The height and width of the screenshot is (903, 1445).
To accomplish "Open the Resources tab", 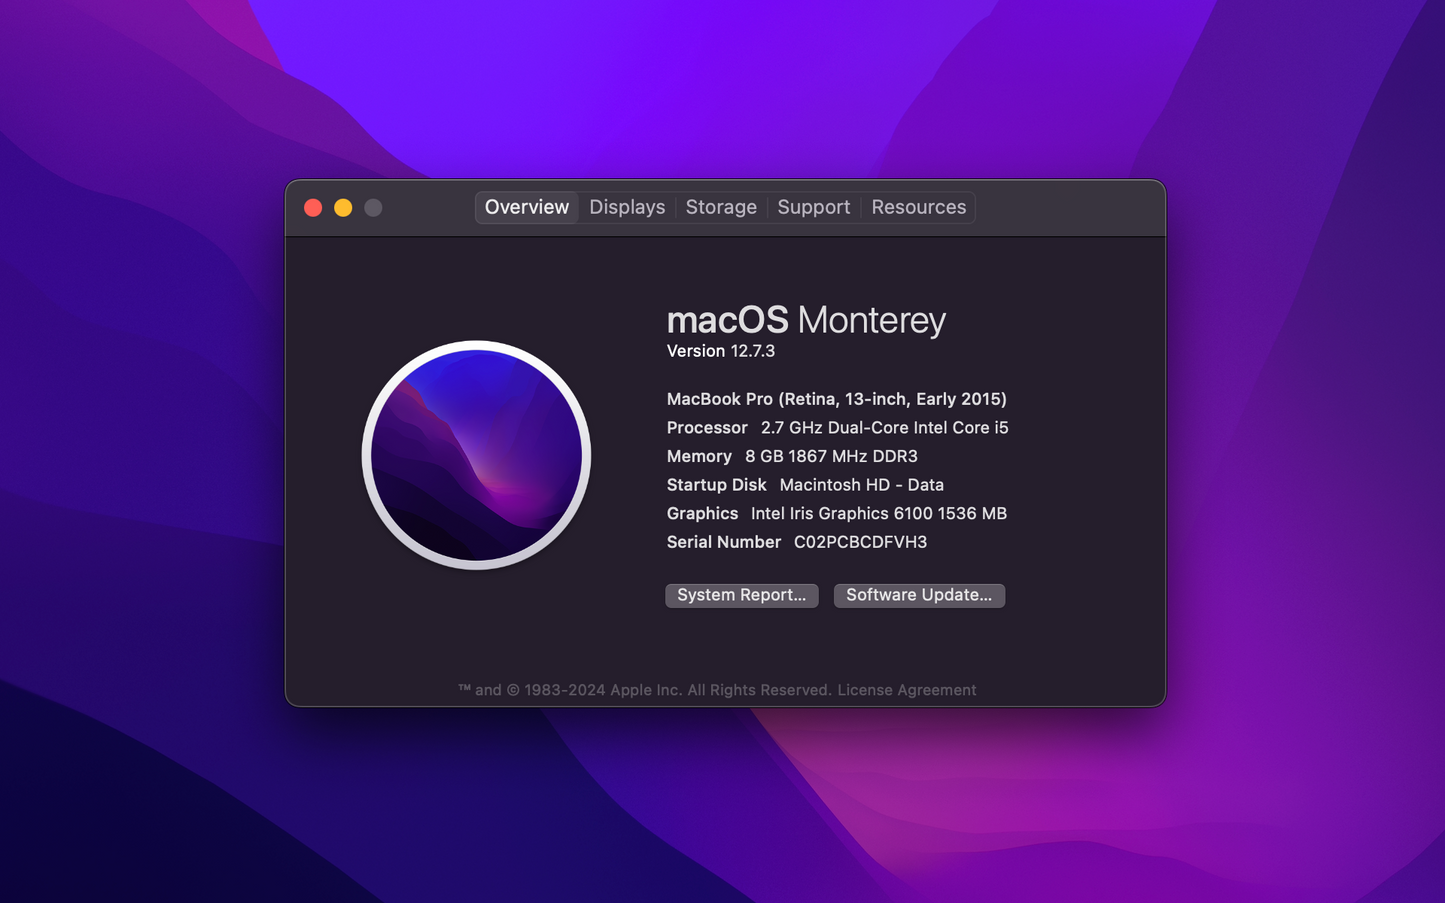I will pyautogui.click(x=917, y=207).
